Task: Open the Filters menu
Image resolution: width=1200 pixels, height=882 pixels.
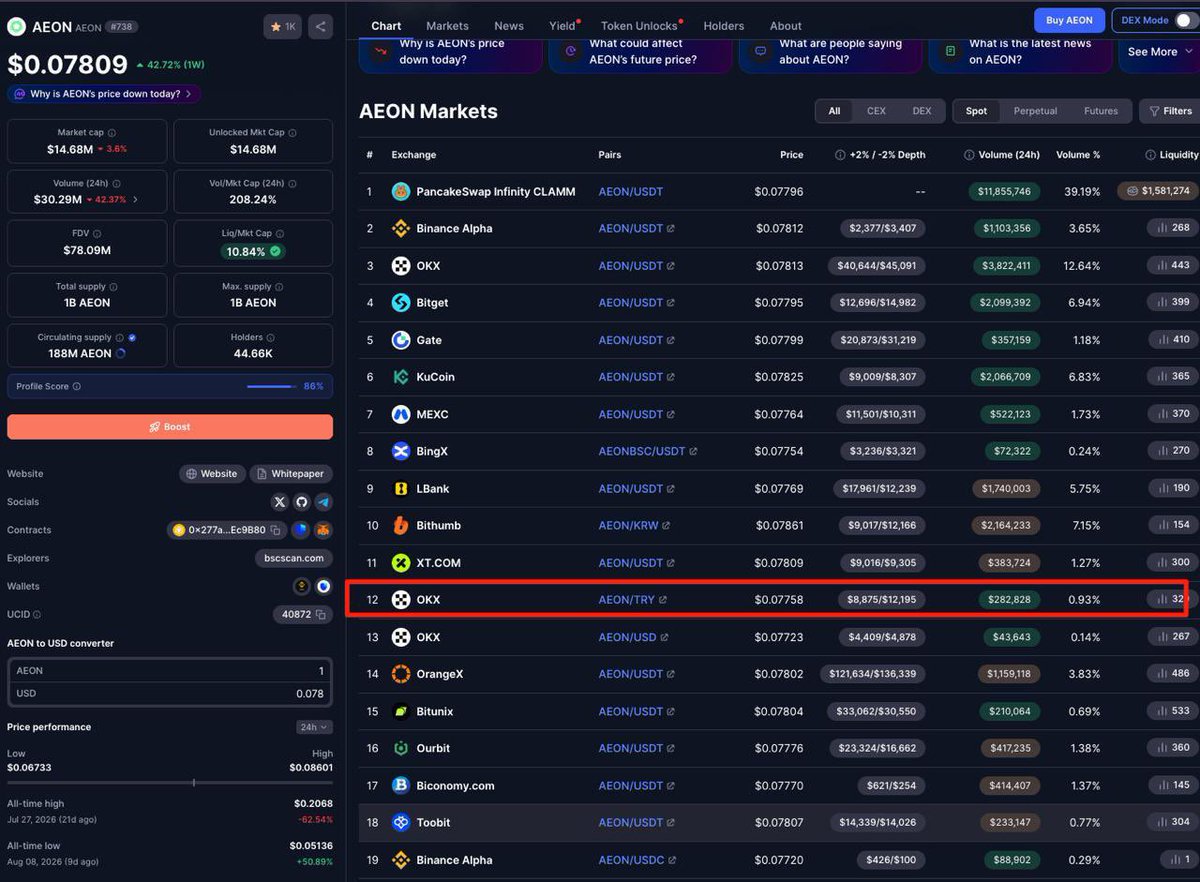Action: 1169,111
